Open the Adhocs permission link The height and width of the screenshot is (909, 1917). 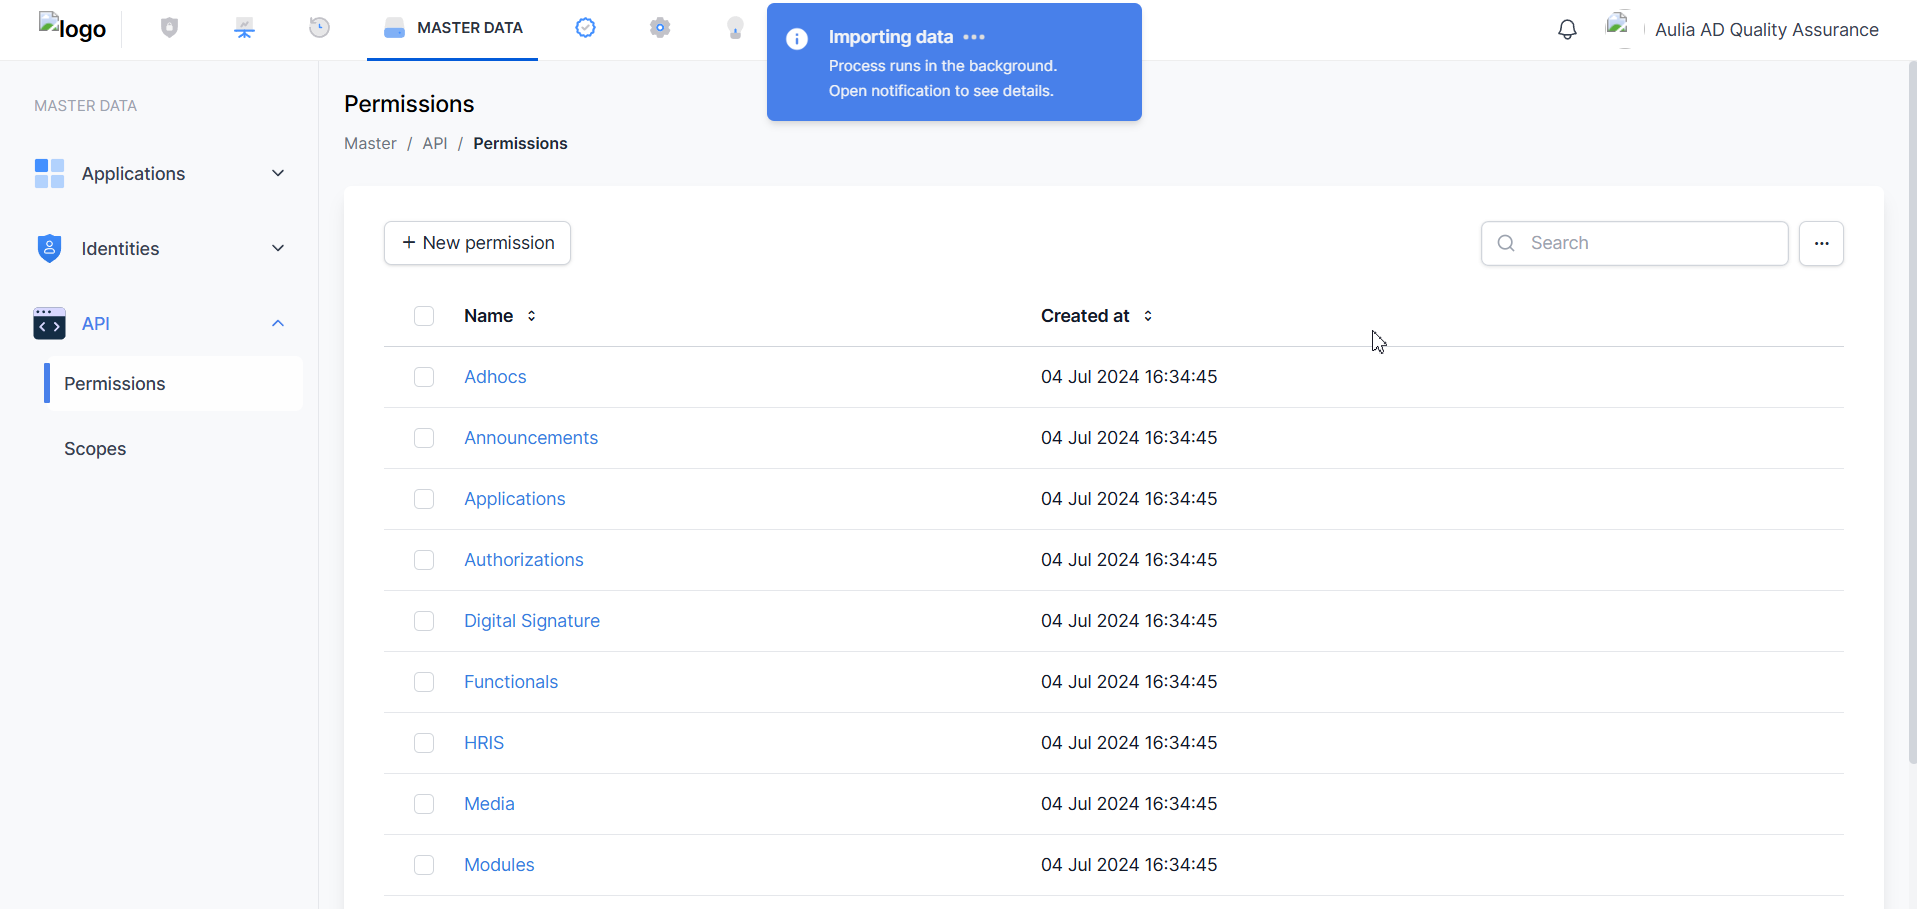495,377
